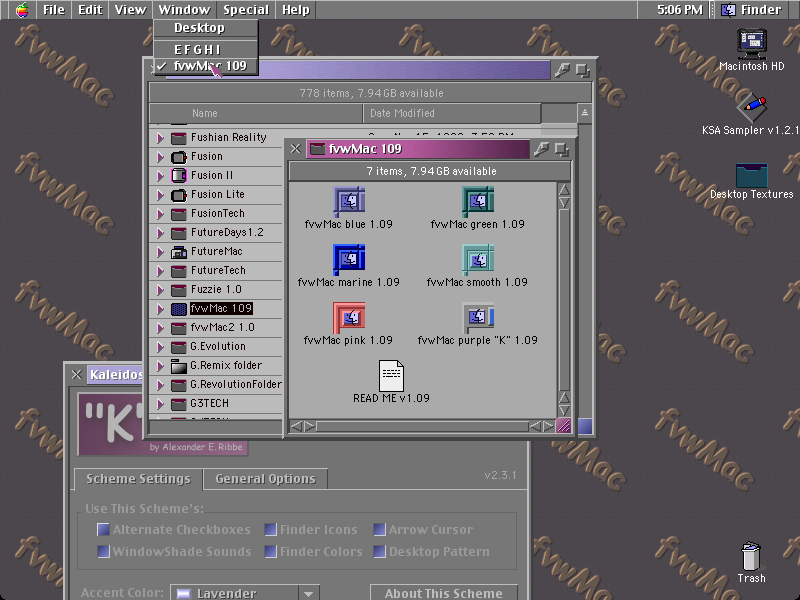This screenshot has height=600, width=800.
Task: Open the File menu
Action: [x=54, y=10]
